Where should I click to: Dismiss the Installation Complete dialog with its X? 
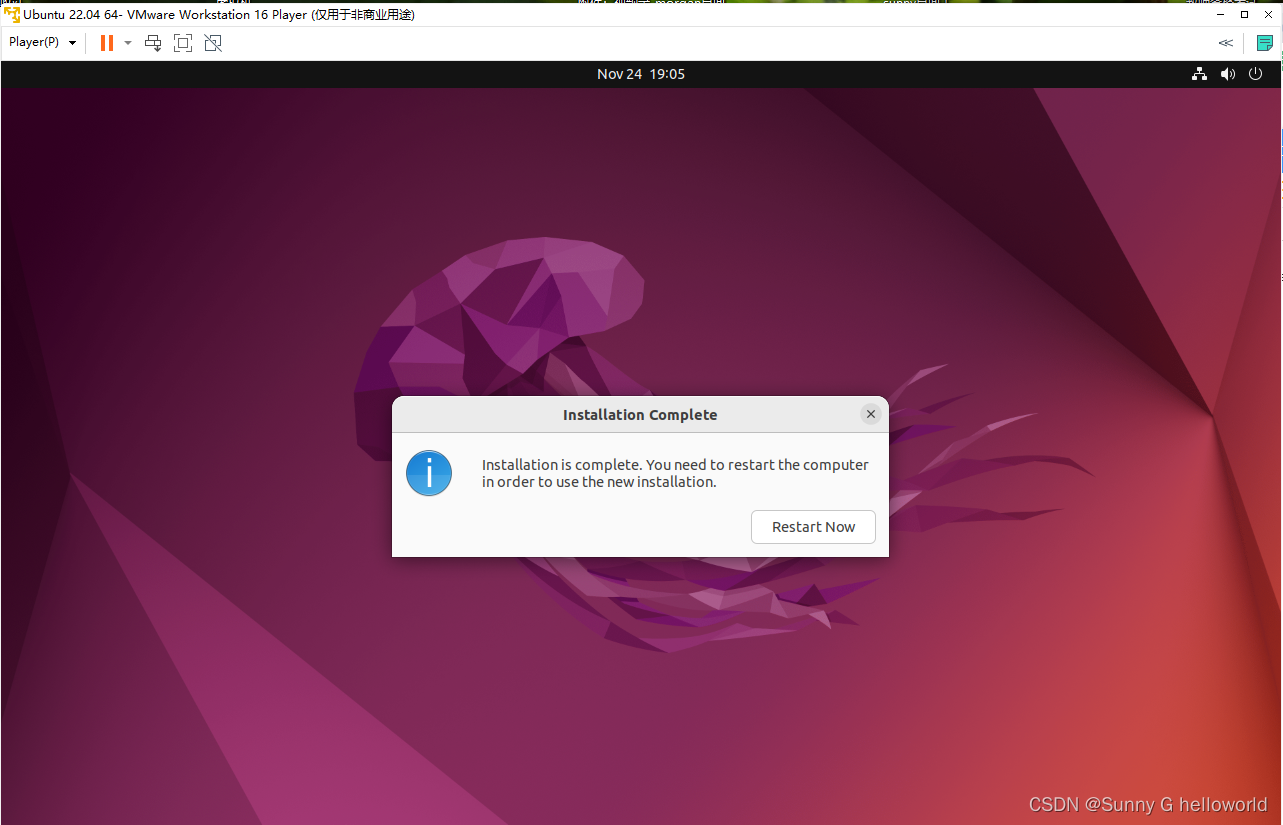pos(870,413)
